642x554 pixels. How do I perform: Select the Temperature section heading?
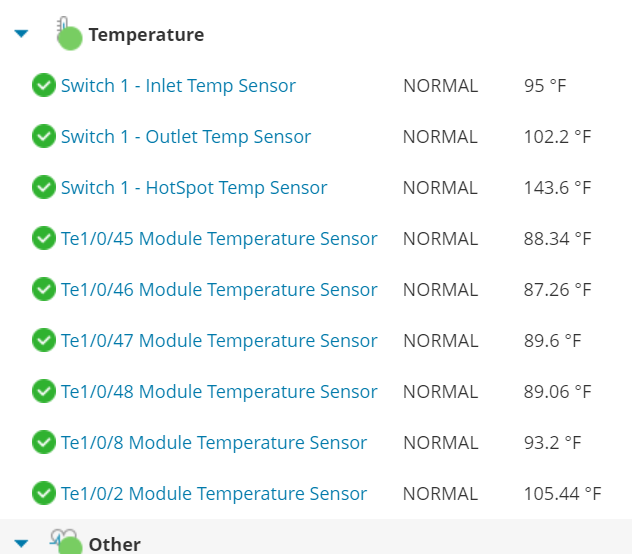pos(146,35)
